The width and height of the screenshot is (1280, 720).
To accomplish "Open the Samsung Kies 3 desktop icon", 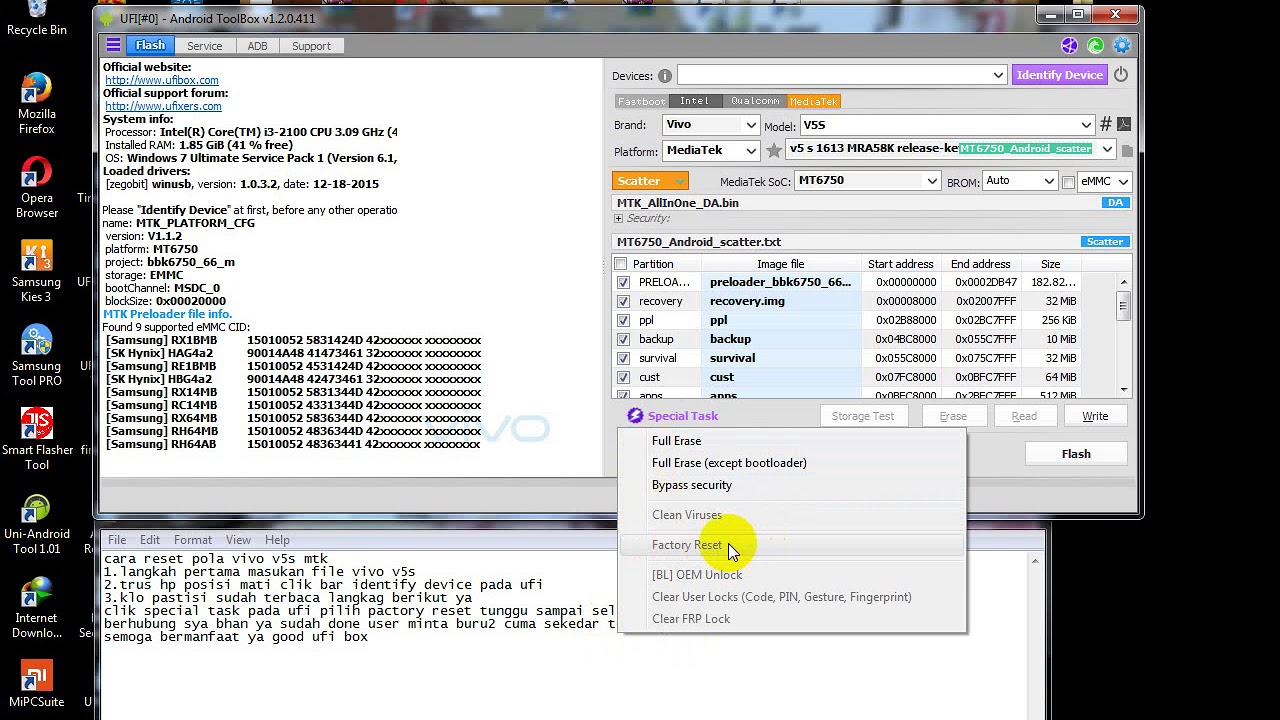I will click(x=36, y=270).
